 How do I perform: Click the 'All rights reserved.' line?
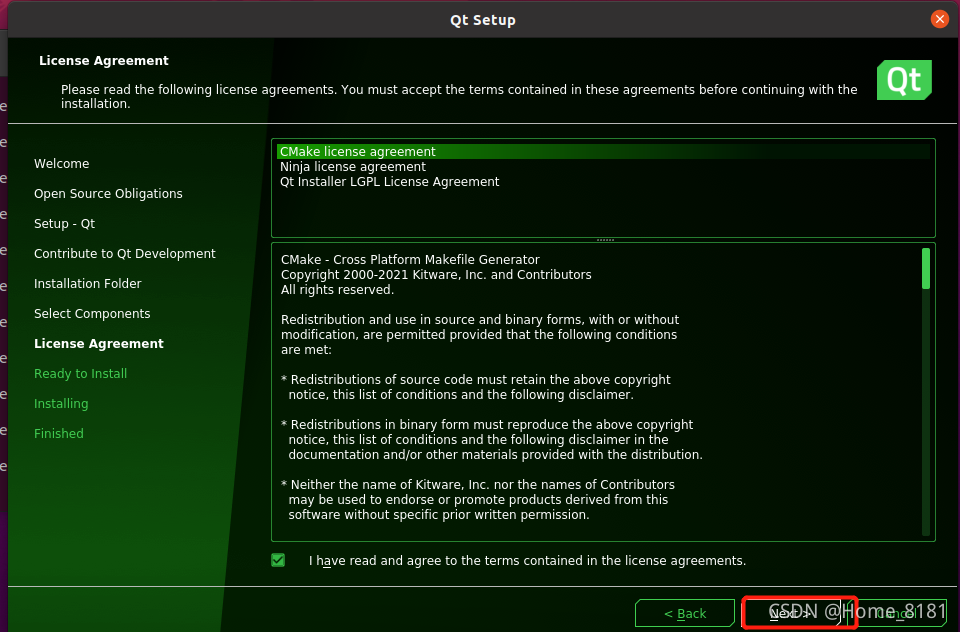(337, 290)
